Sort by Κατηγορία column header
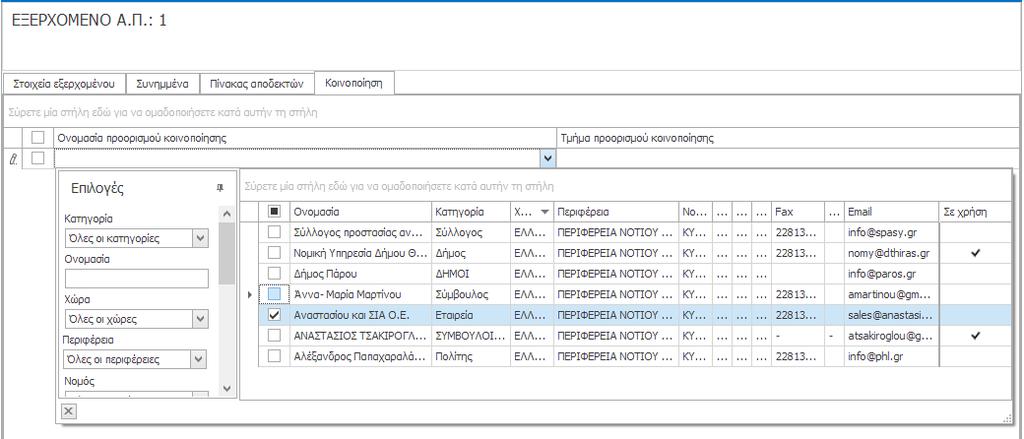This screenshot has width=1024, height=439. pos(470,212)
